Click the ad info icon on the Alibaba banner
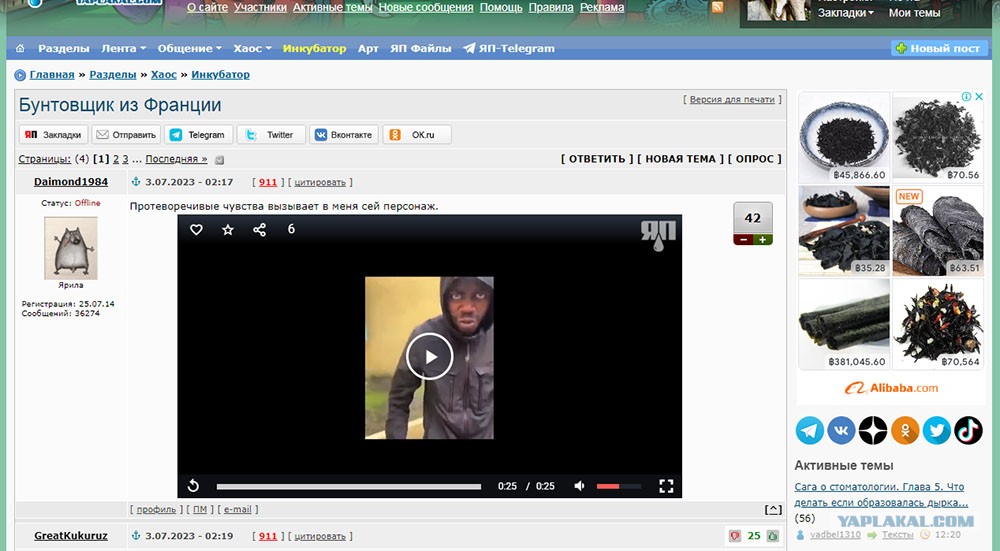 point(967,97)
